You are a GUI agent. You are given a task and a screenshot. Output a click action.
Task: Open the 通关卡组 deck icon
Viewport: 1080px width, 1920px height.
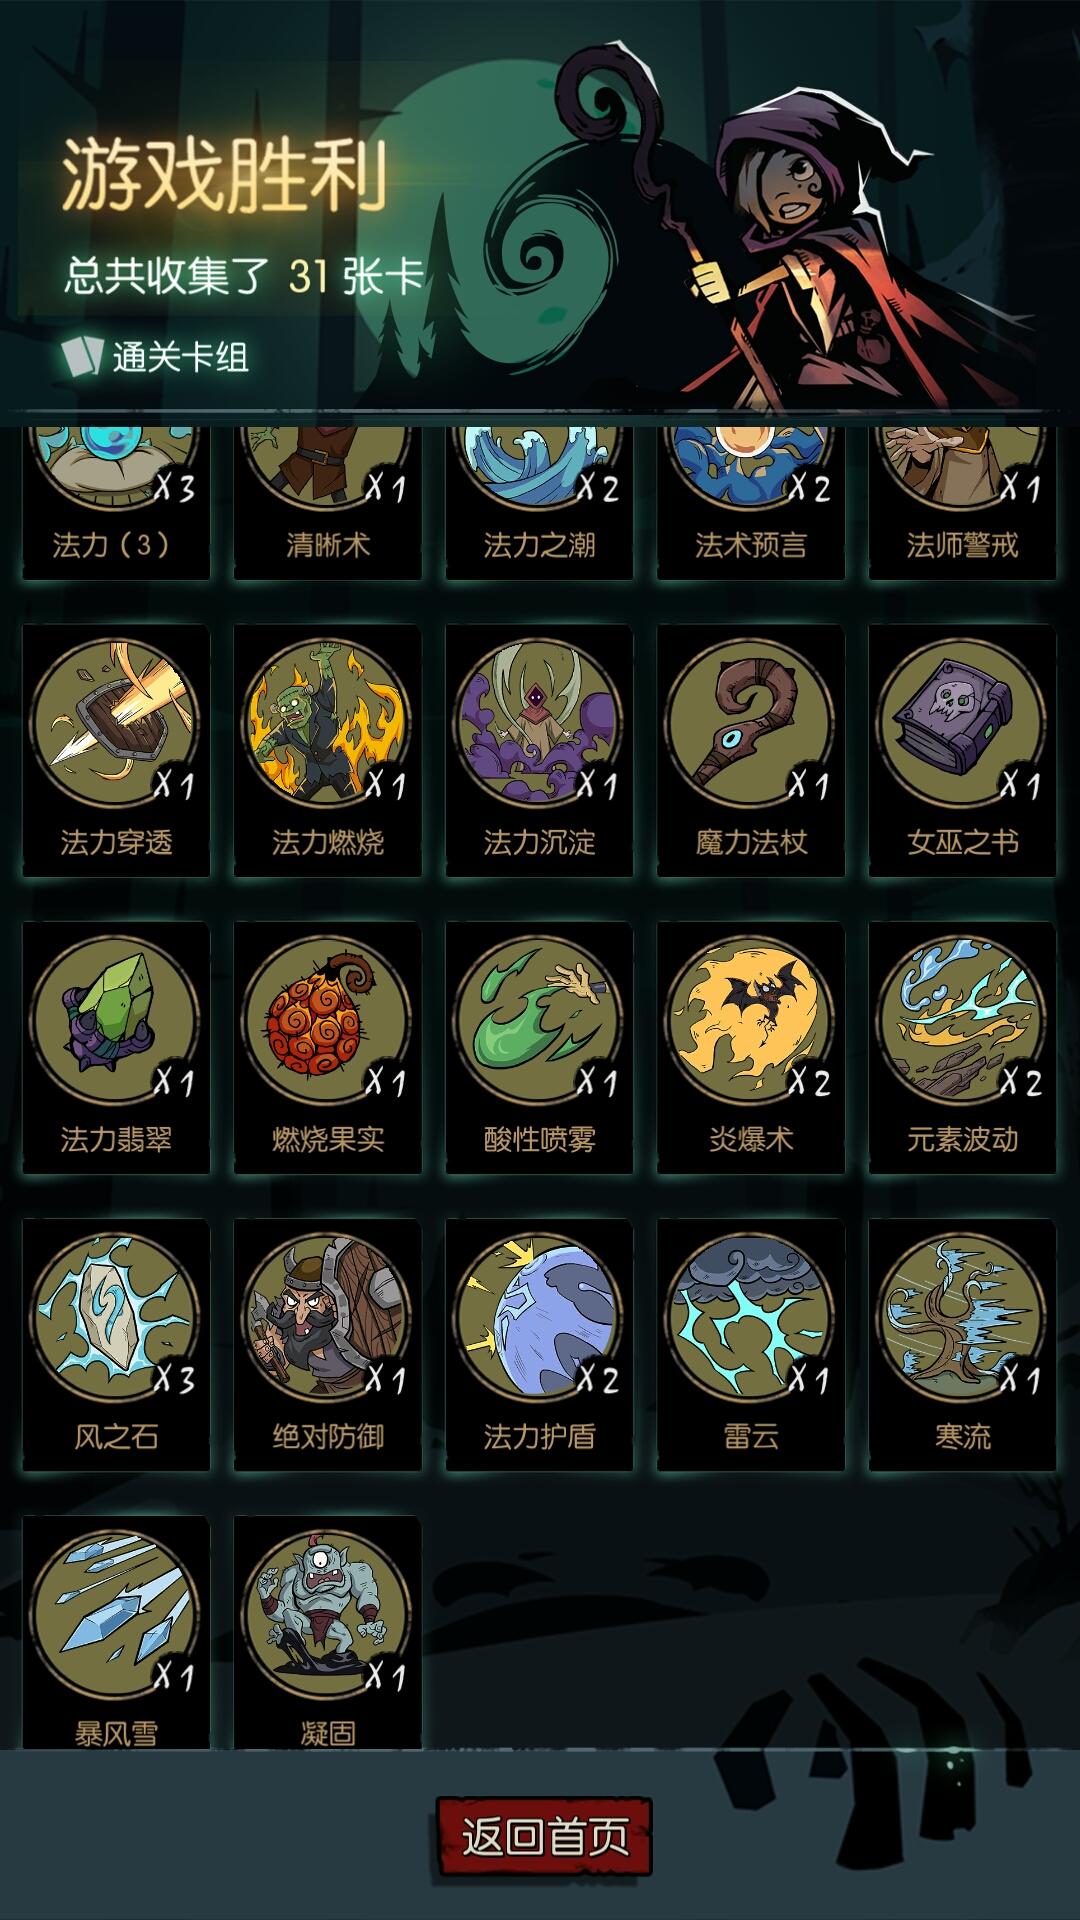82,356
